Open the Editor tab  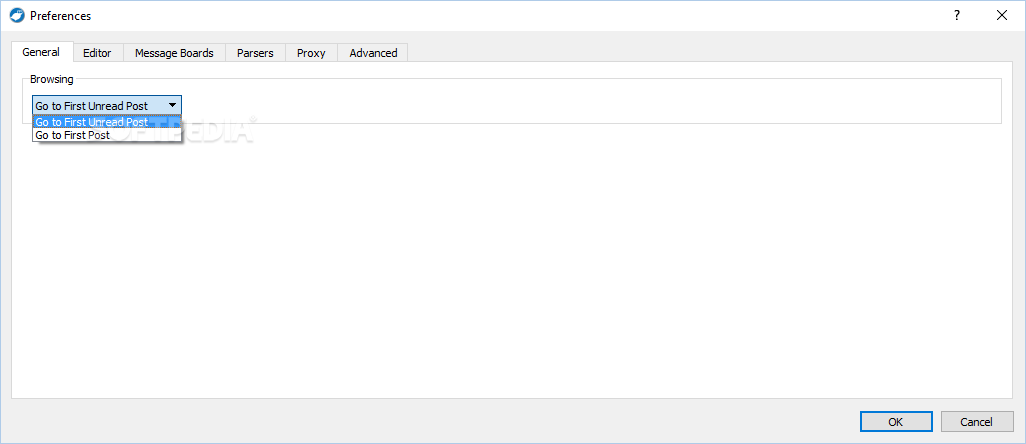[97, 53]
